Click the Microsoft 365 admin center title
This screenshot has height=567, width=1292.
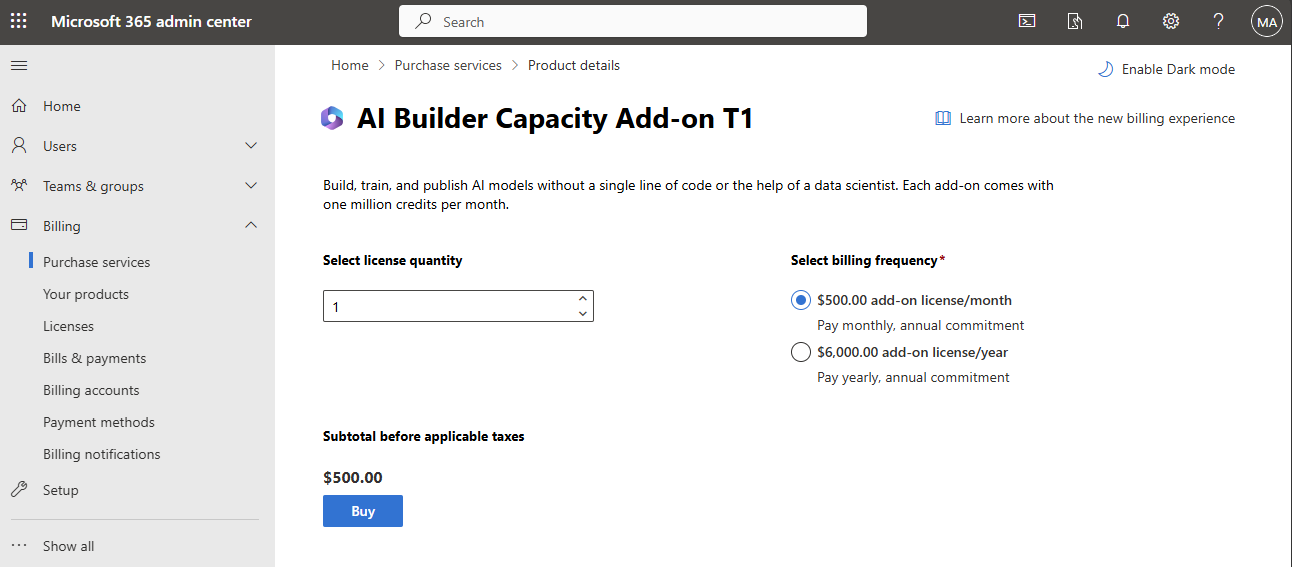pyautogui.click(x=152, y=21)
